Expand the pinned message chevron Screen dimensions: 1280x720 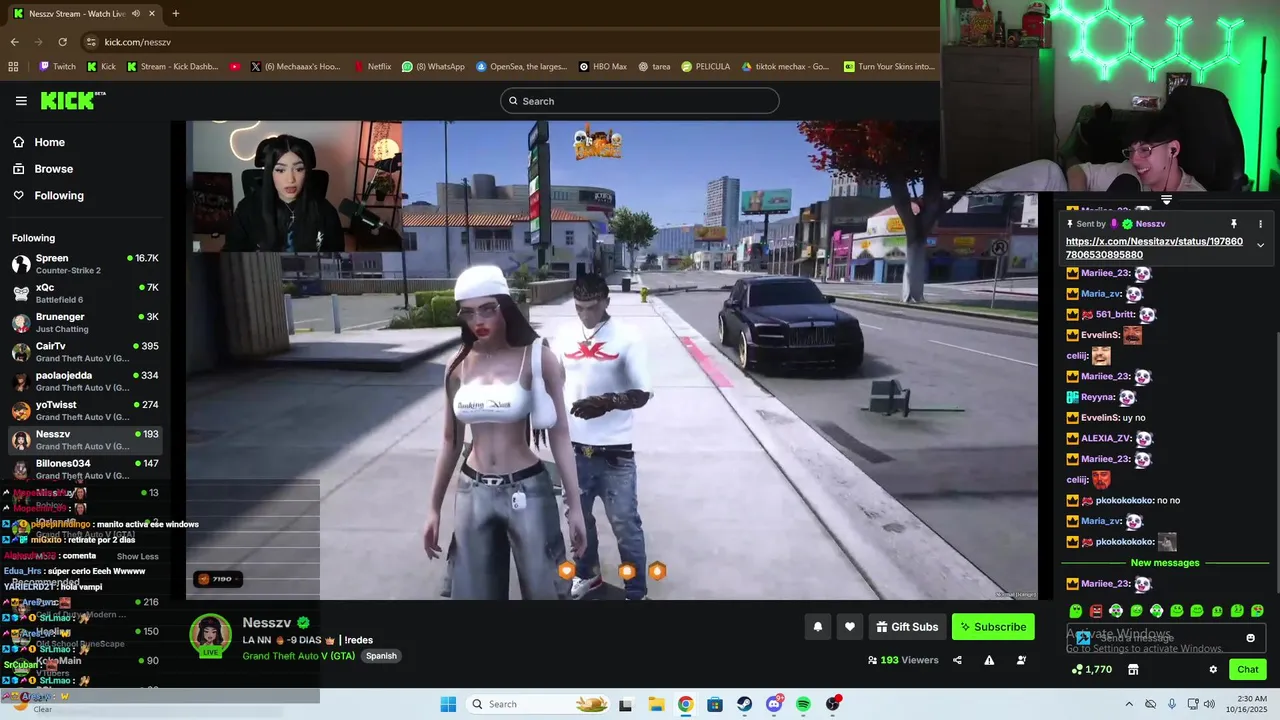tap(1260, 245)
